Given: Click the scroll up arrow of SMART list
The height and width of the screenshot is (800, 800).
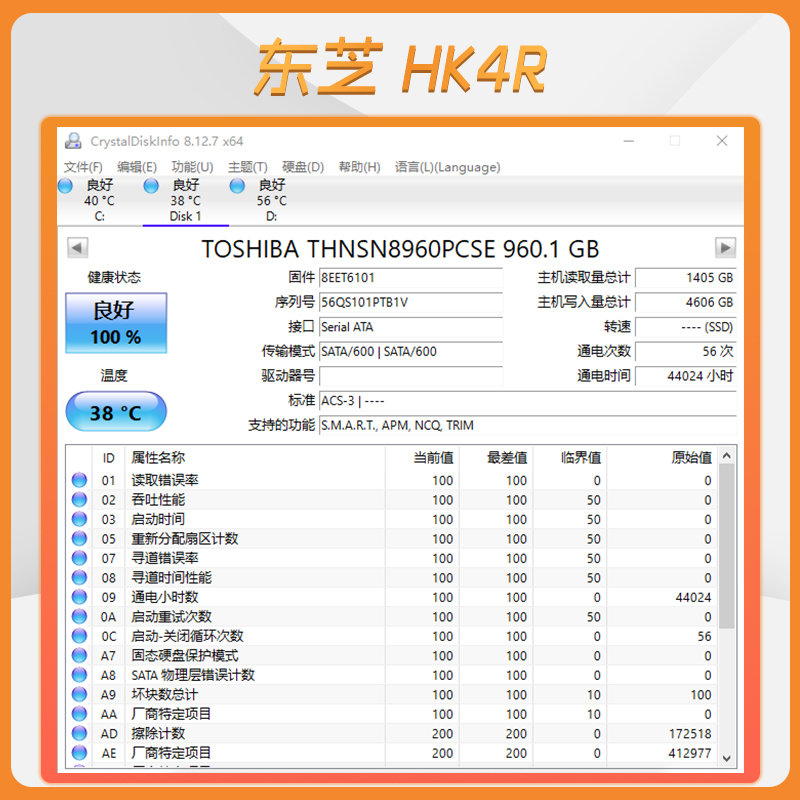Looking at the screenshot, I should click(x=727, y=456).
